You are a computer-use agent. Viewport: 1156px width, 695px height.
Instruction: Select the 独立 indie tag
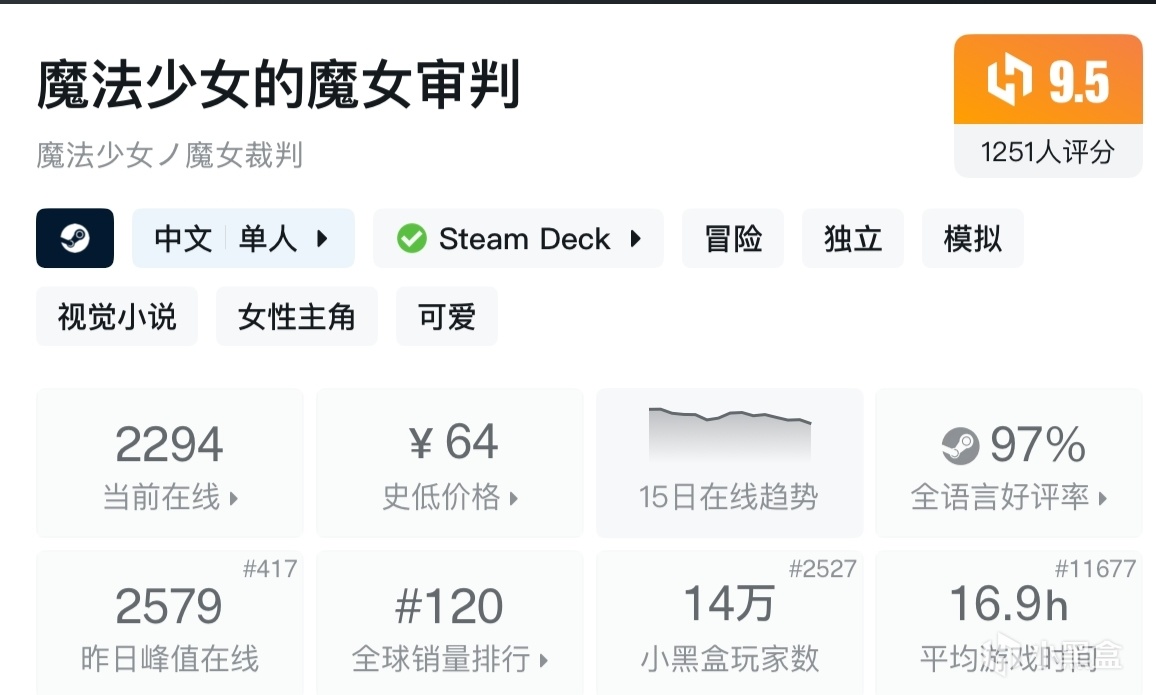pos(853,239)
